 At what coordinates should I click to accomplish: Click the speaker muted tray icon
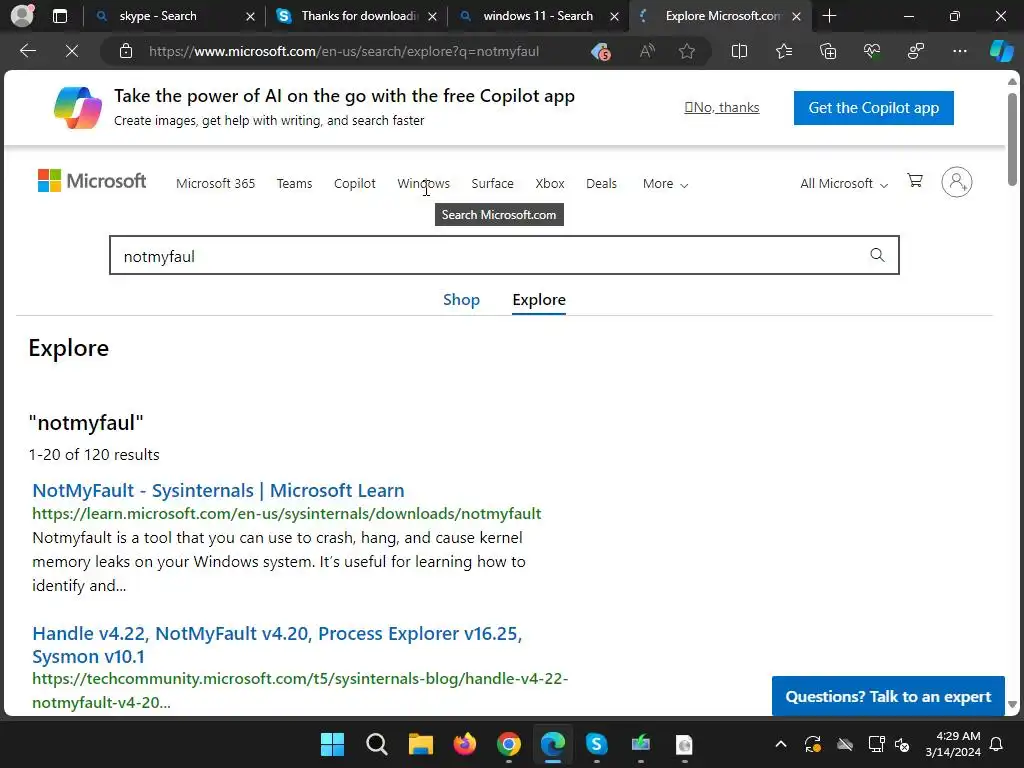coord(903,744)
